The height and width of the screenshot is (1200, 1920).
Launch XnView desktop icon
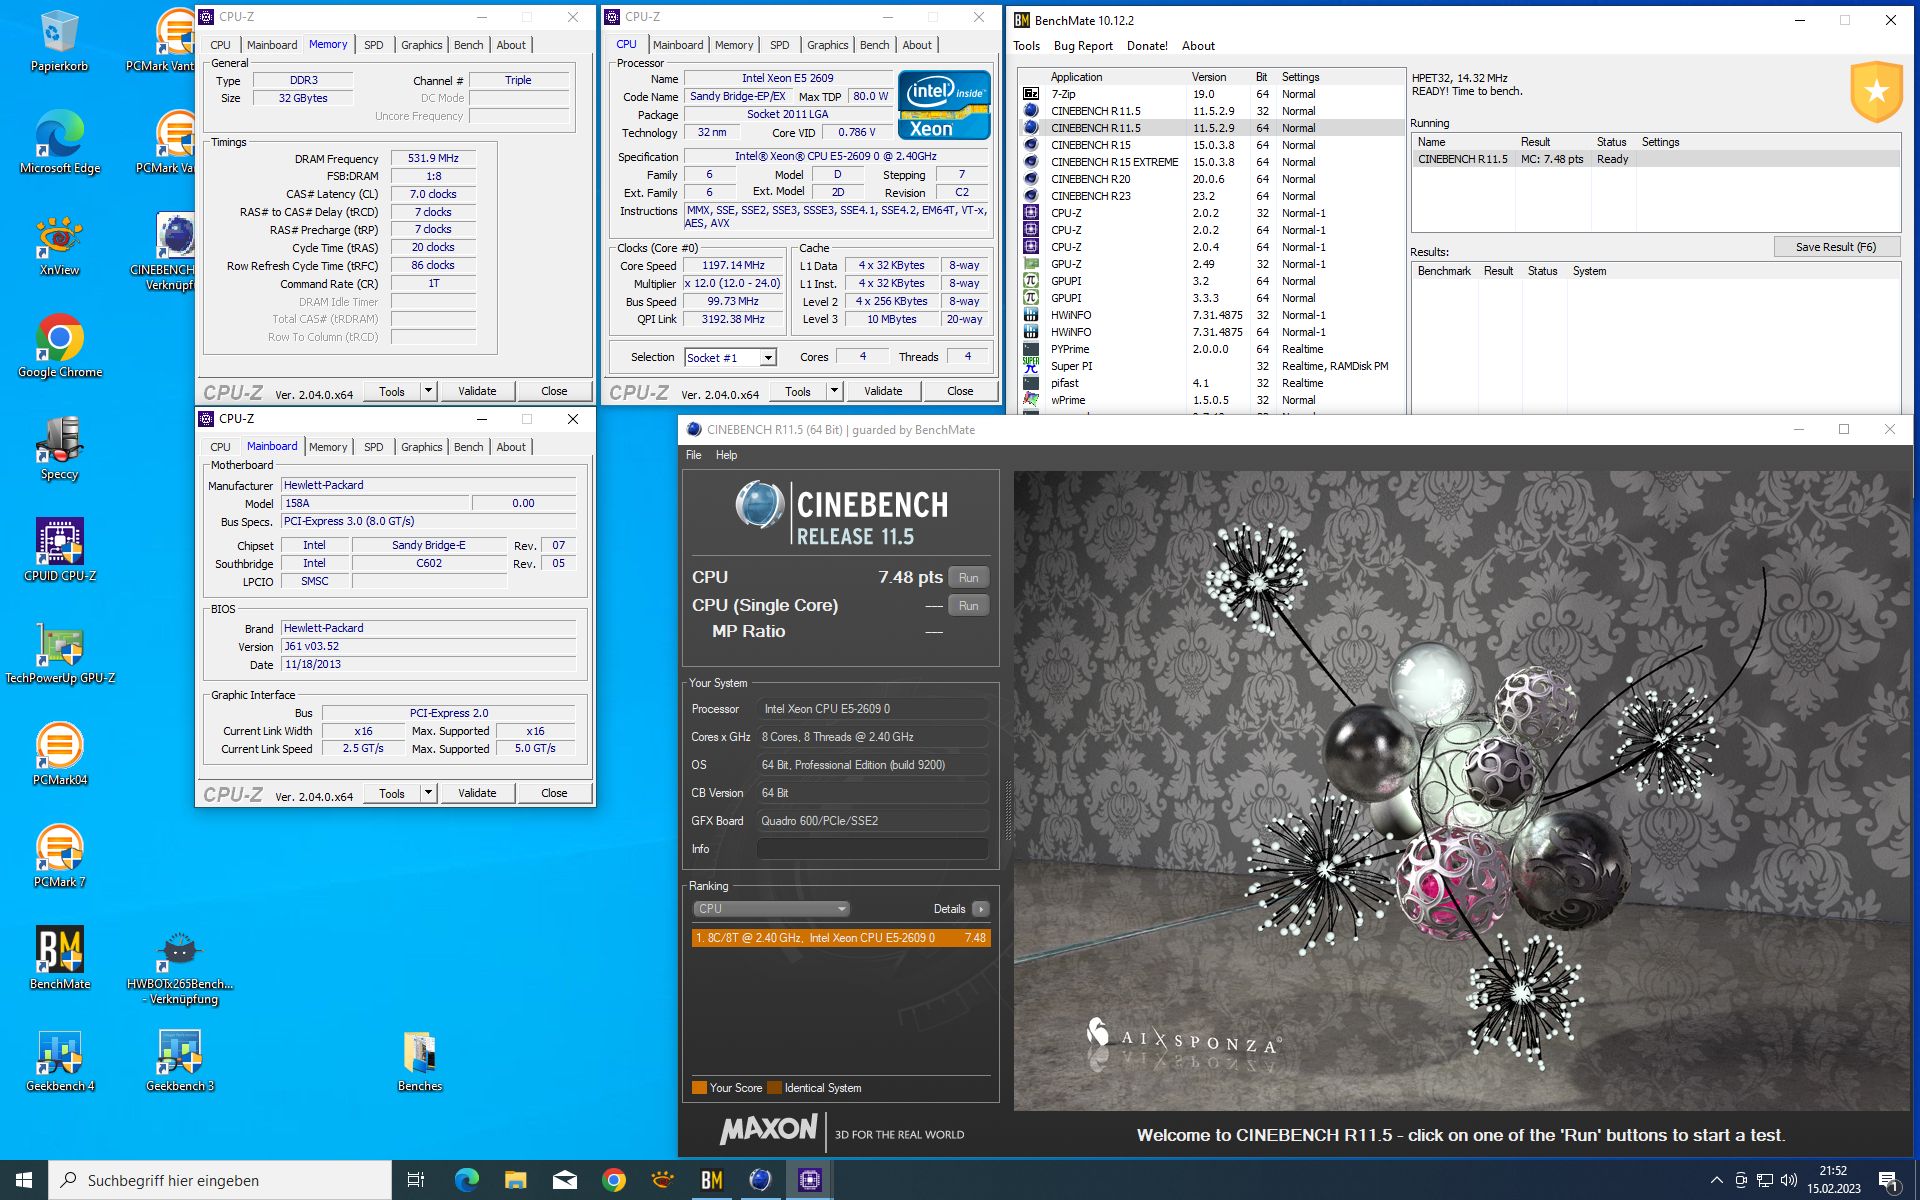tap(59, 246)
